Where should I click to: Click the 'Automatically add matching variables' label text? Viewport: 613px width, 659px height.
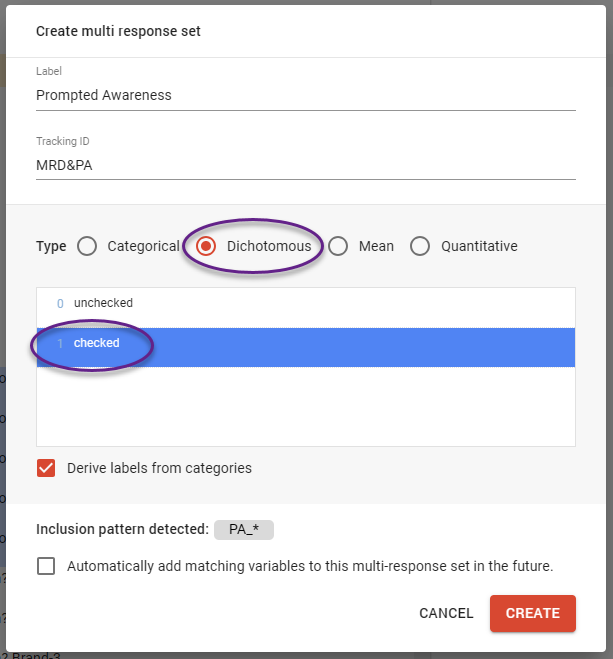coord(310,566)
